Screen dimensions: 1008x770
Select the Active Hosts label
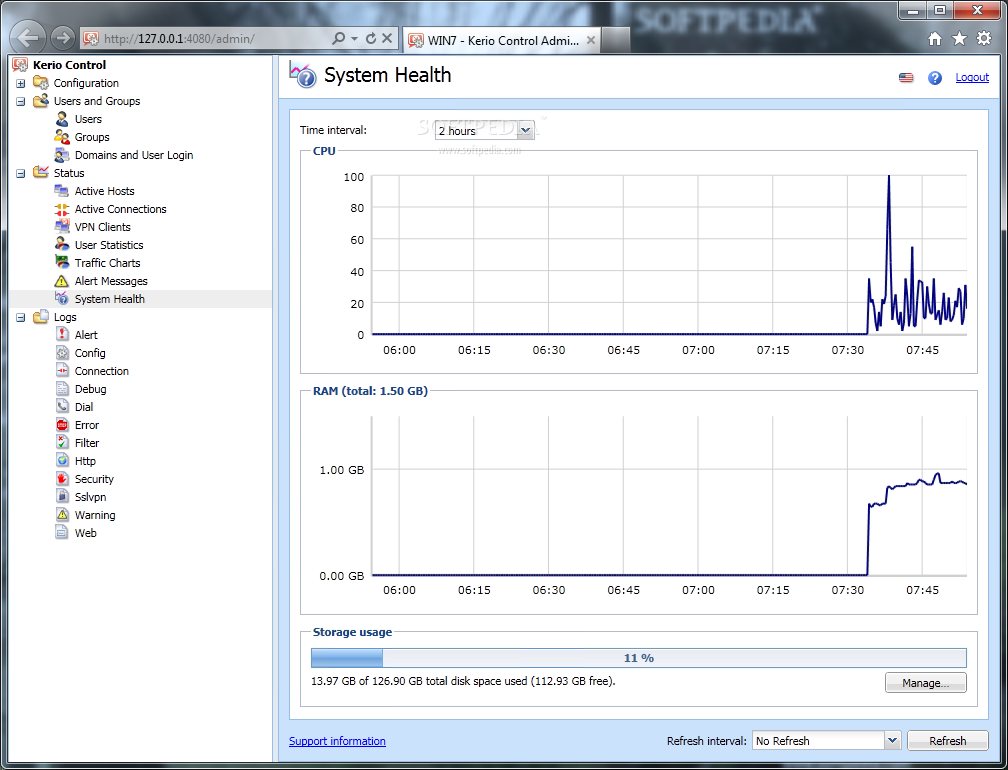click(x=104, y=191)
